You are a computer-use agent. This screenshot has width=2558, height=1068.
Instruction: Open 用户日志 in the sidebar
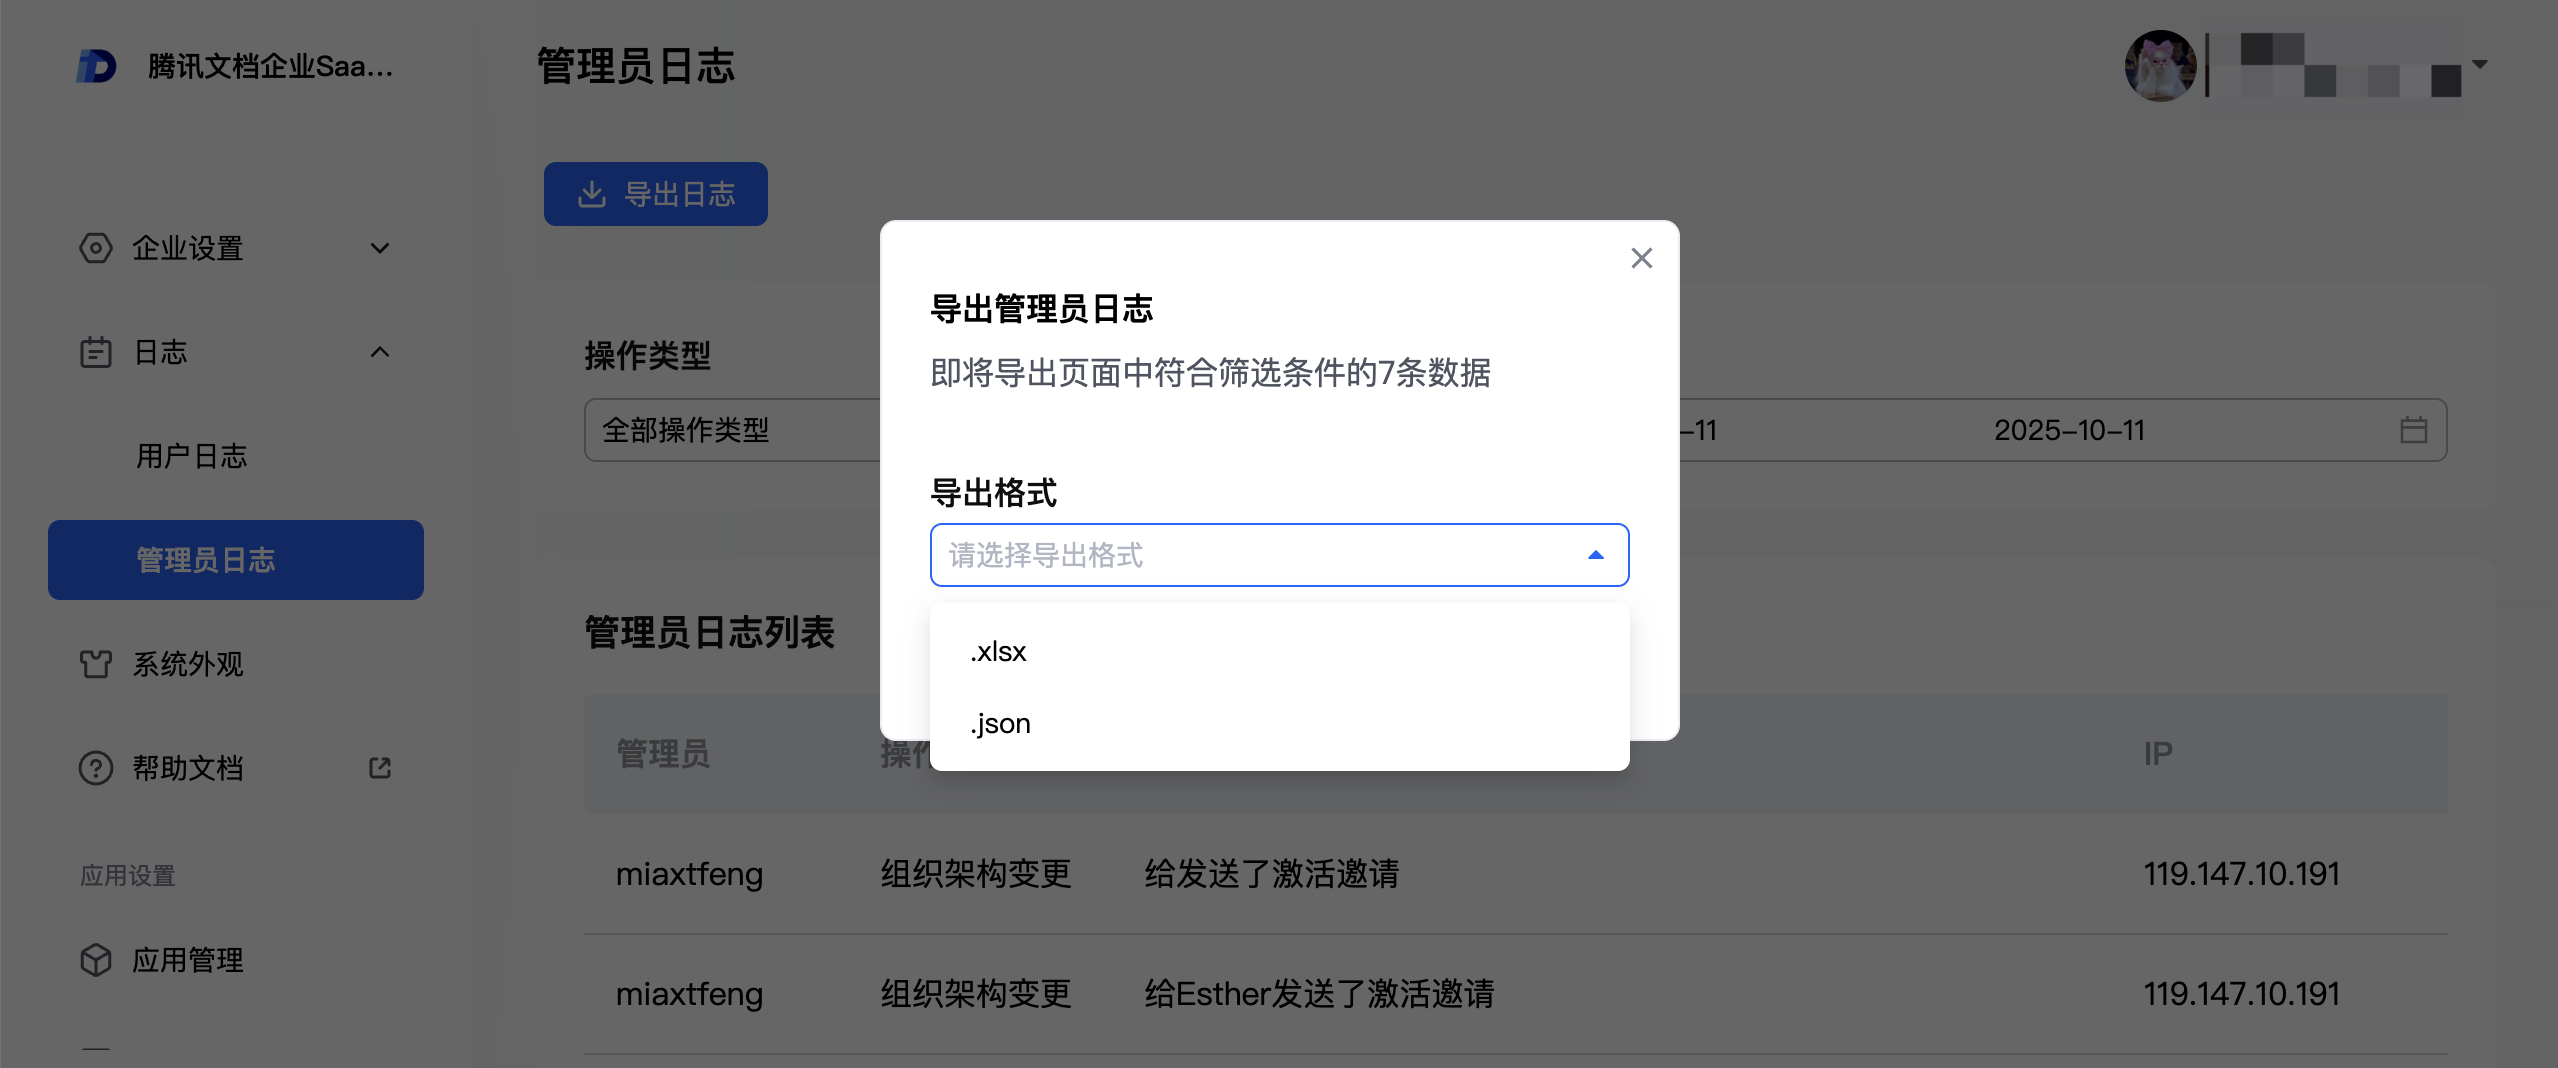192,456
